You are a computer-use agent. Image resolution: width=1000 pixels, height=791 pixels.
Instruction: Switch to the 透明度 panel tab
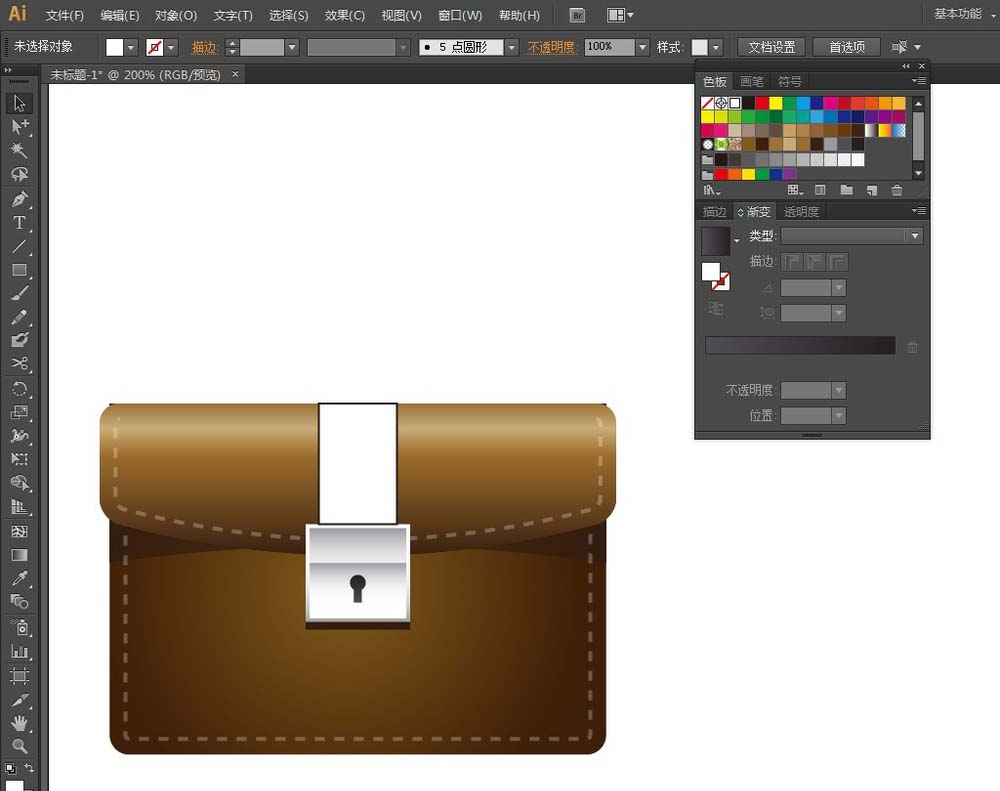point(802,212)
